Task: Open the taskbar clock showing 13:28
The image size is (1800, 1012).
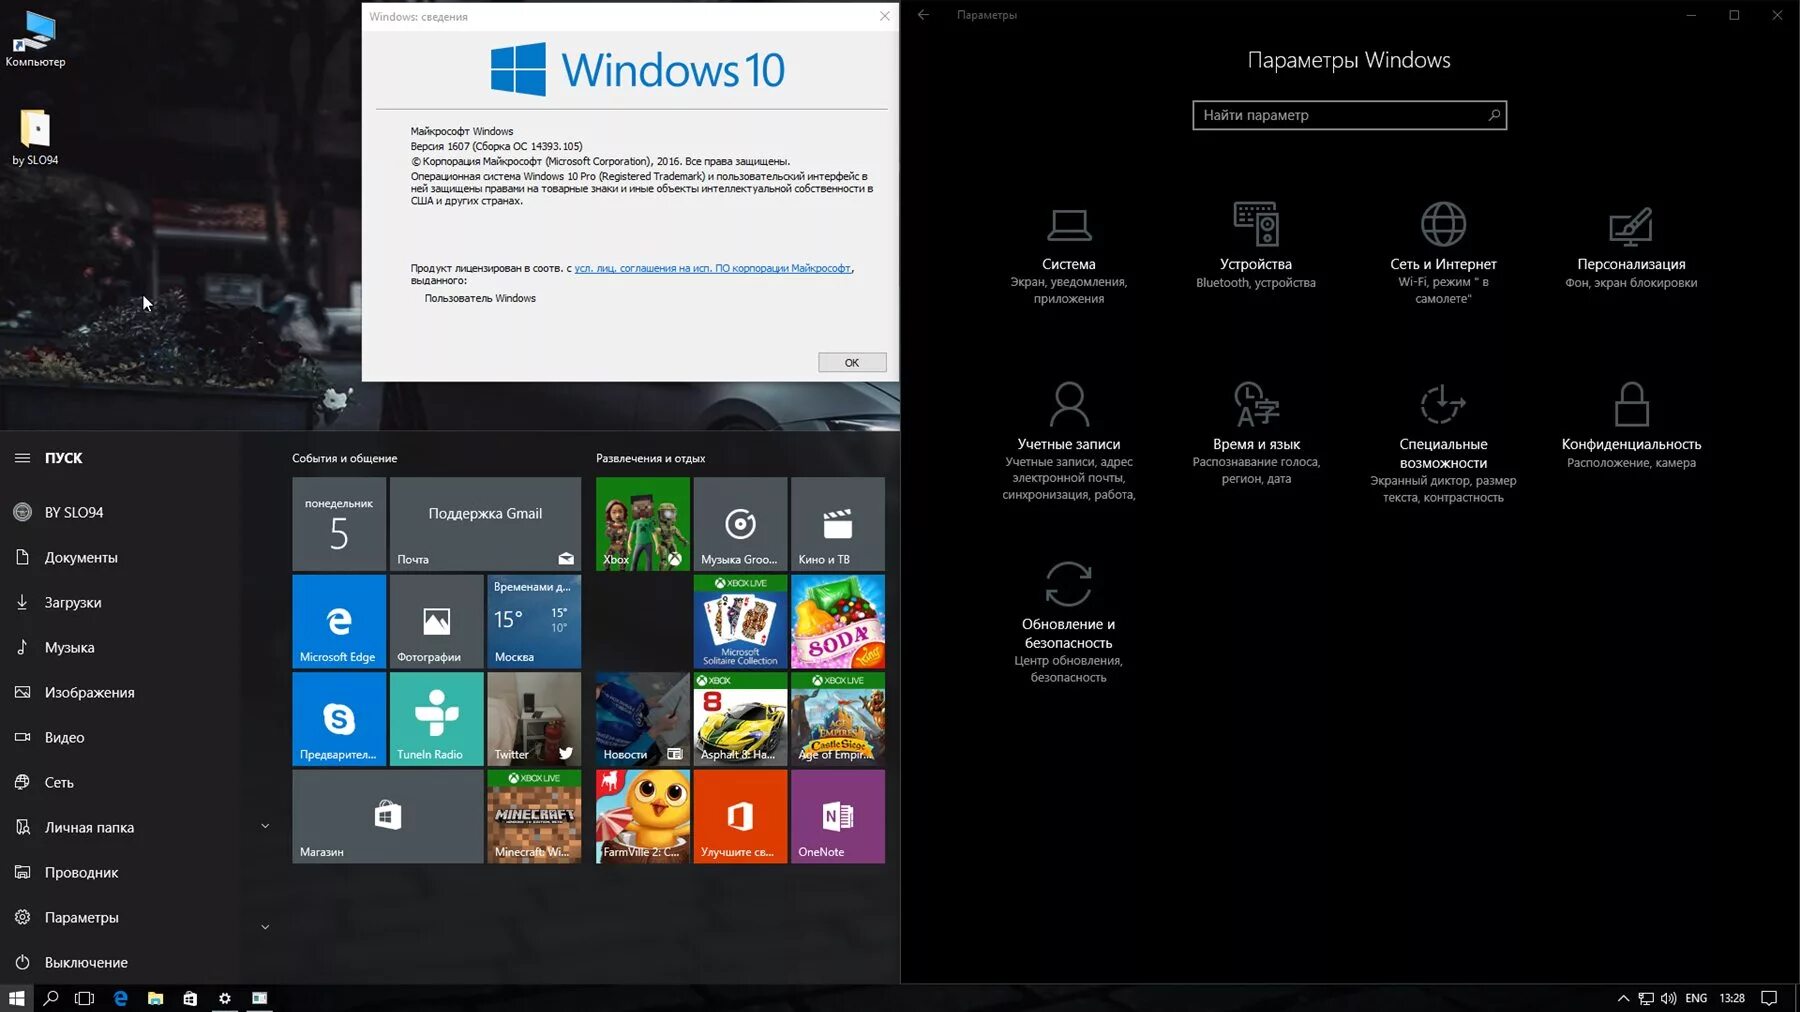Action: tap(1732, 998)
